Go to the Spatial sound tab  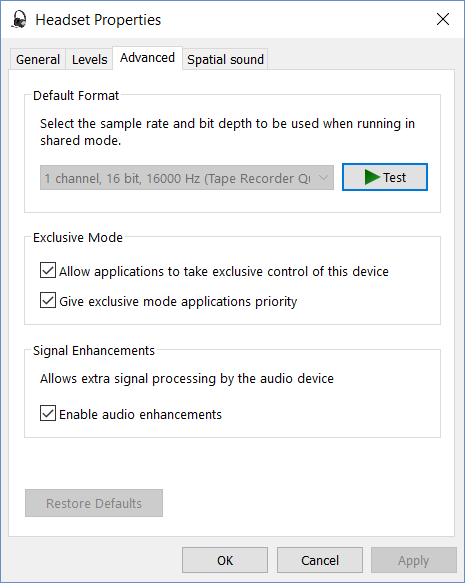(225, 59)
